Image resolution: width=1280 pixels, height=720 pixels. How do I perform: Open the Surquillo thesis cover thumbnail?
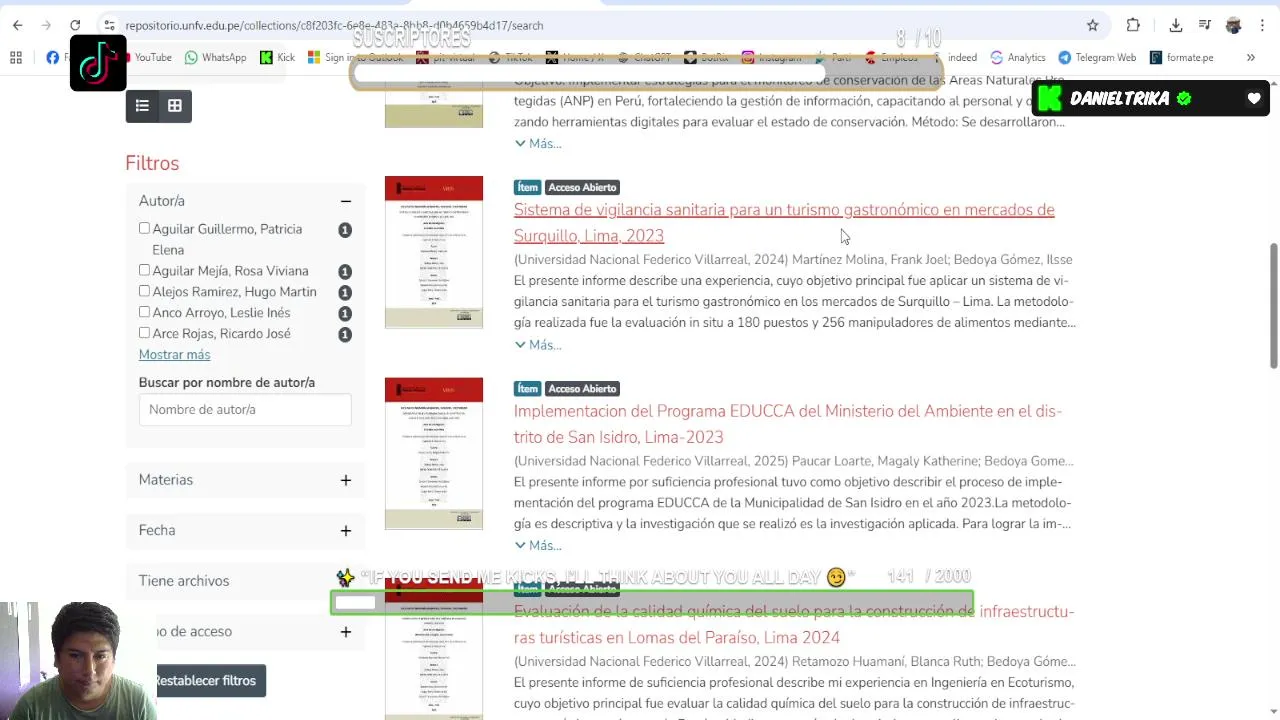coord(434,252)
